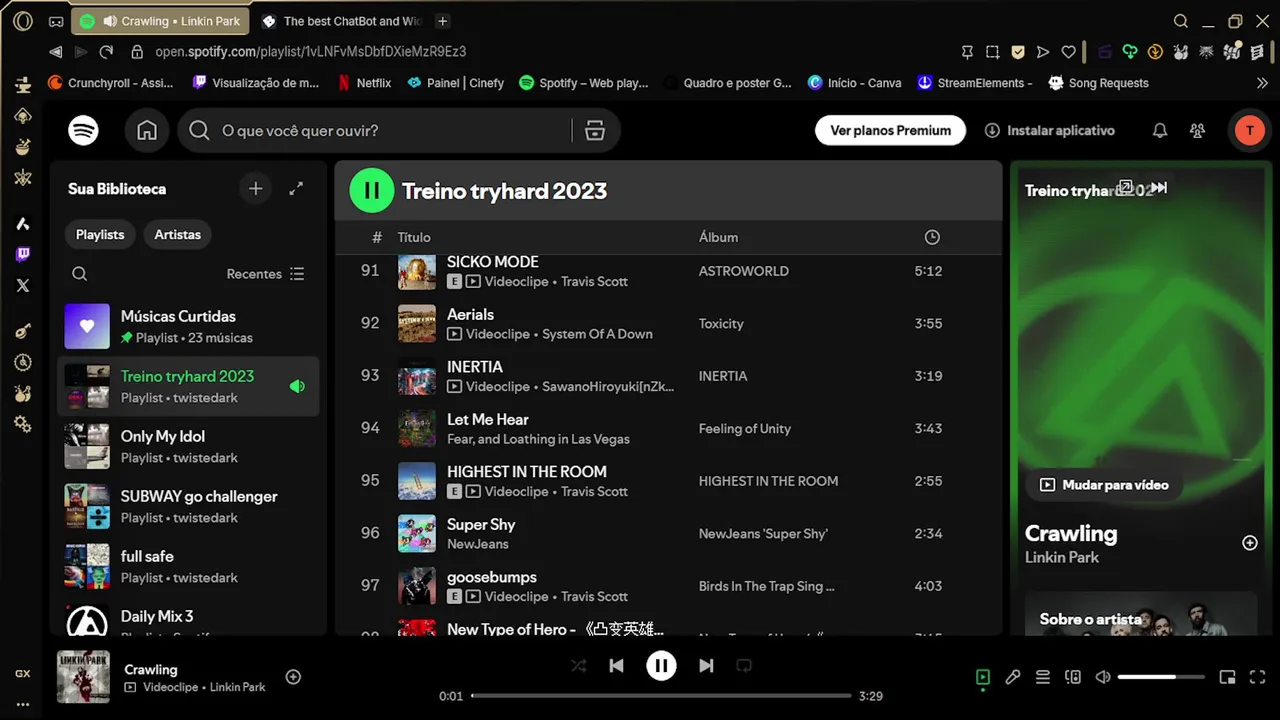Create a new playlist with plus icon
This screenshot has height=720, width=1280.
(x=256, y=189)
